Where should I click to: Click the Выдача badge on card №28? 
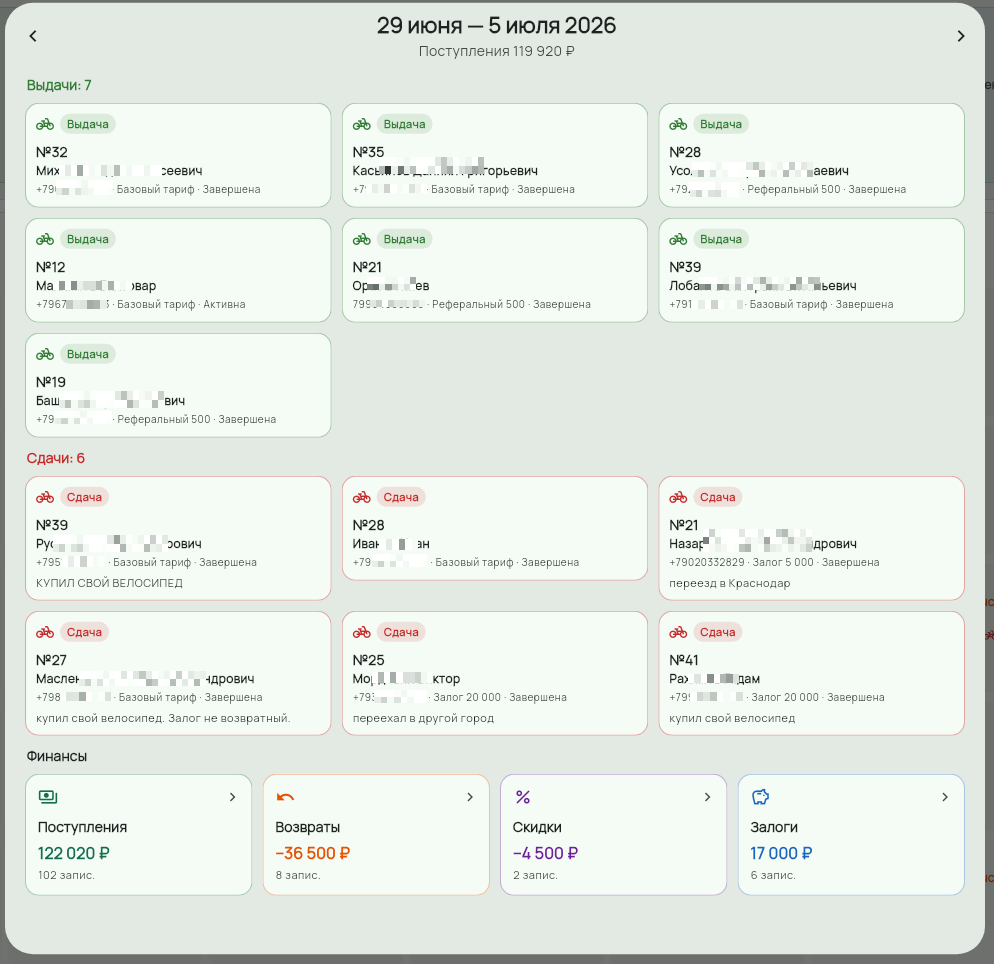click(721, 124)
